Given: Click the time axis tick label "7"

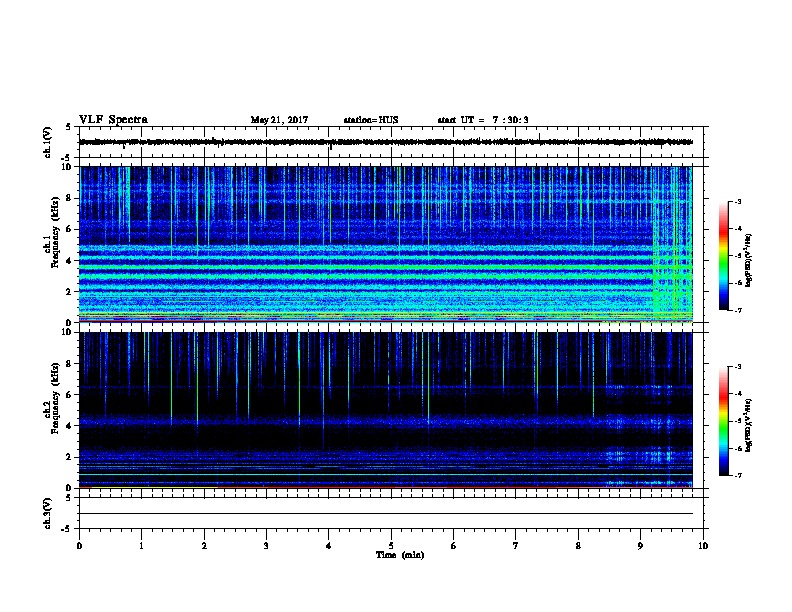Looking at the screenshot, I should (516, 546).
